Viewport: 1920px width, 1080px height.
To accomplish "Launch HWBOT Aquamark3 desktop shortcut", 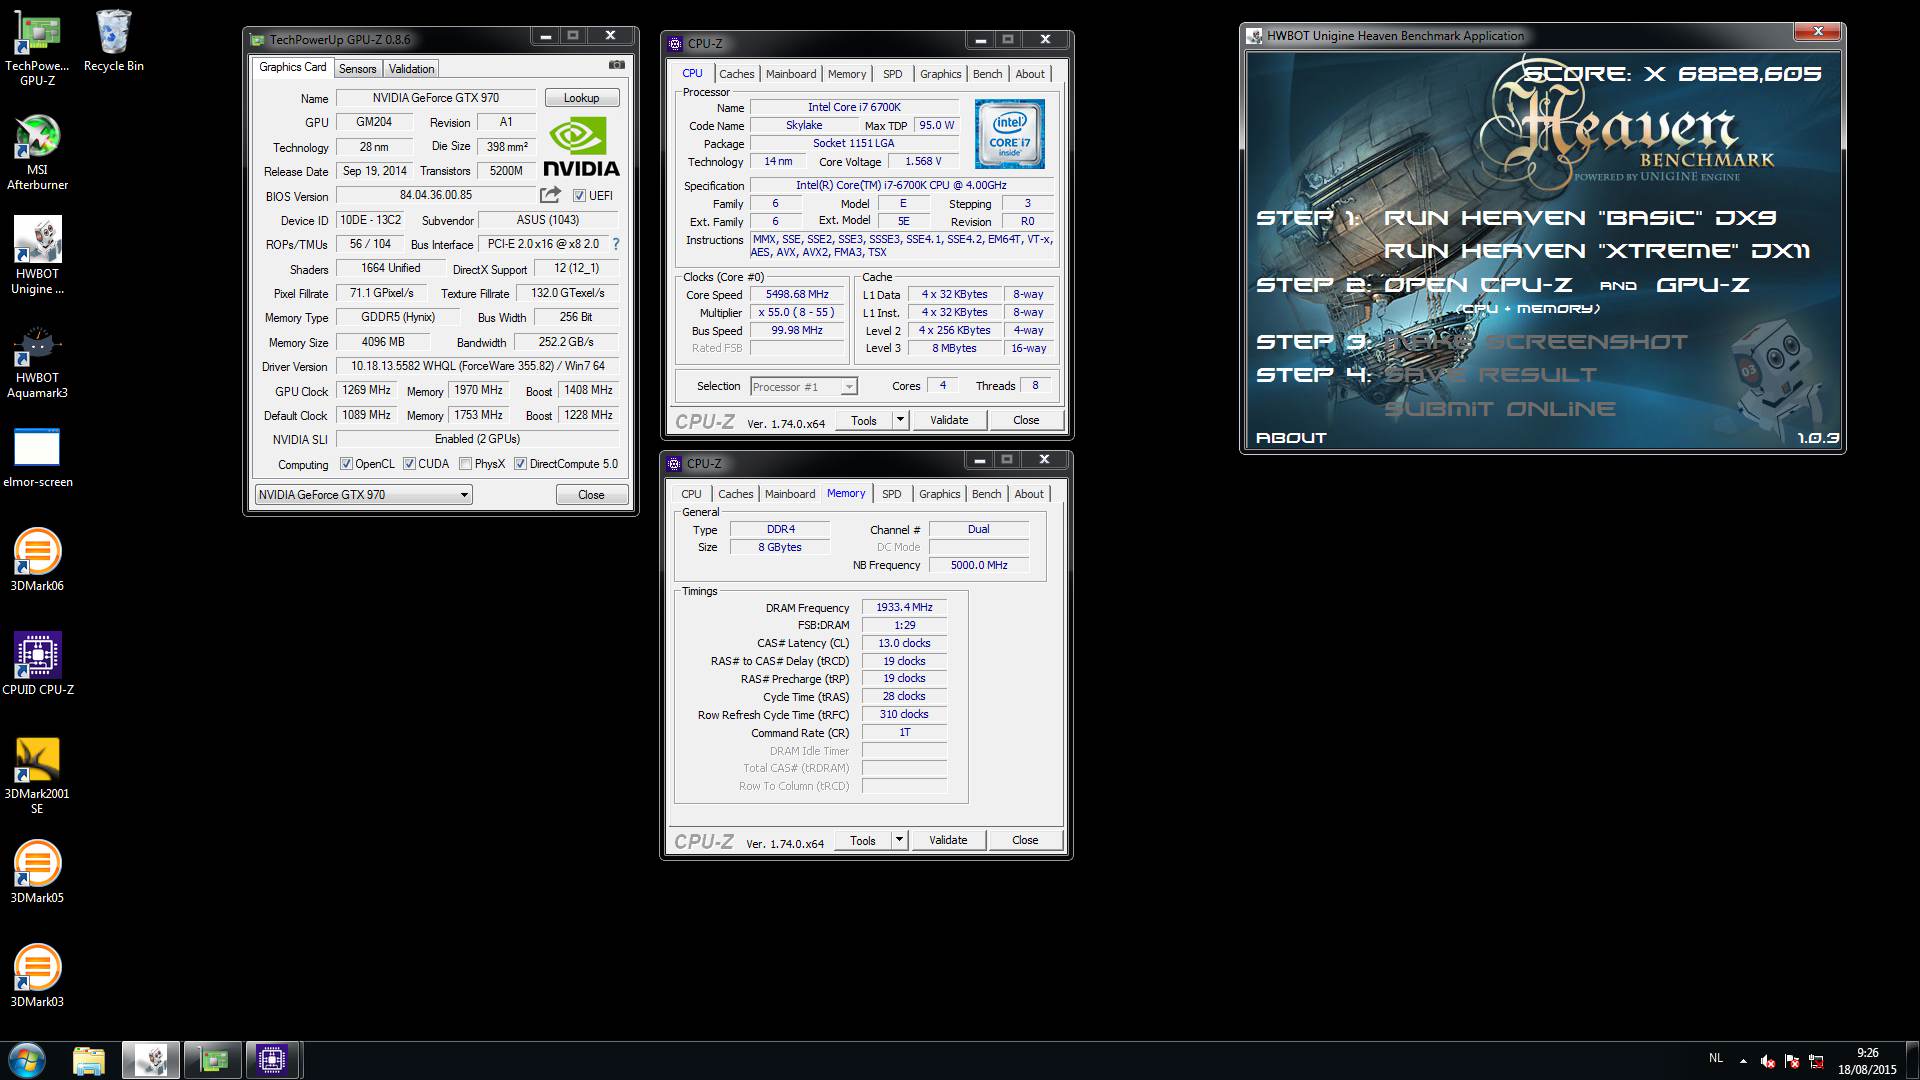I will (x=37, y=359).
